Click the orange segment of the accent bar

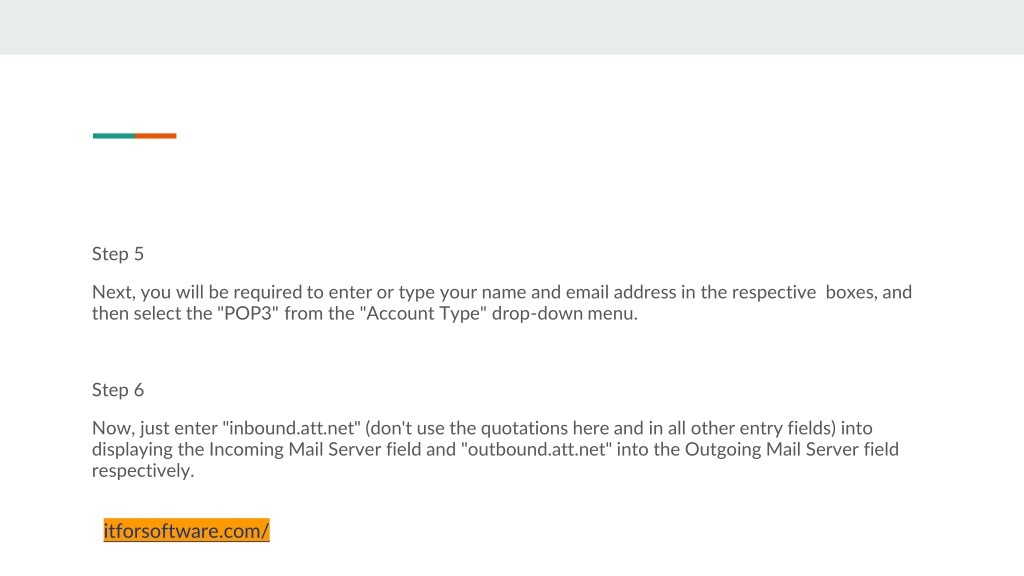(156, 136)
